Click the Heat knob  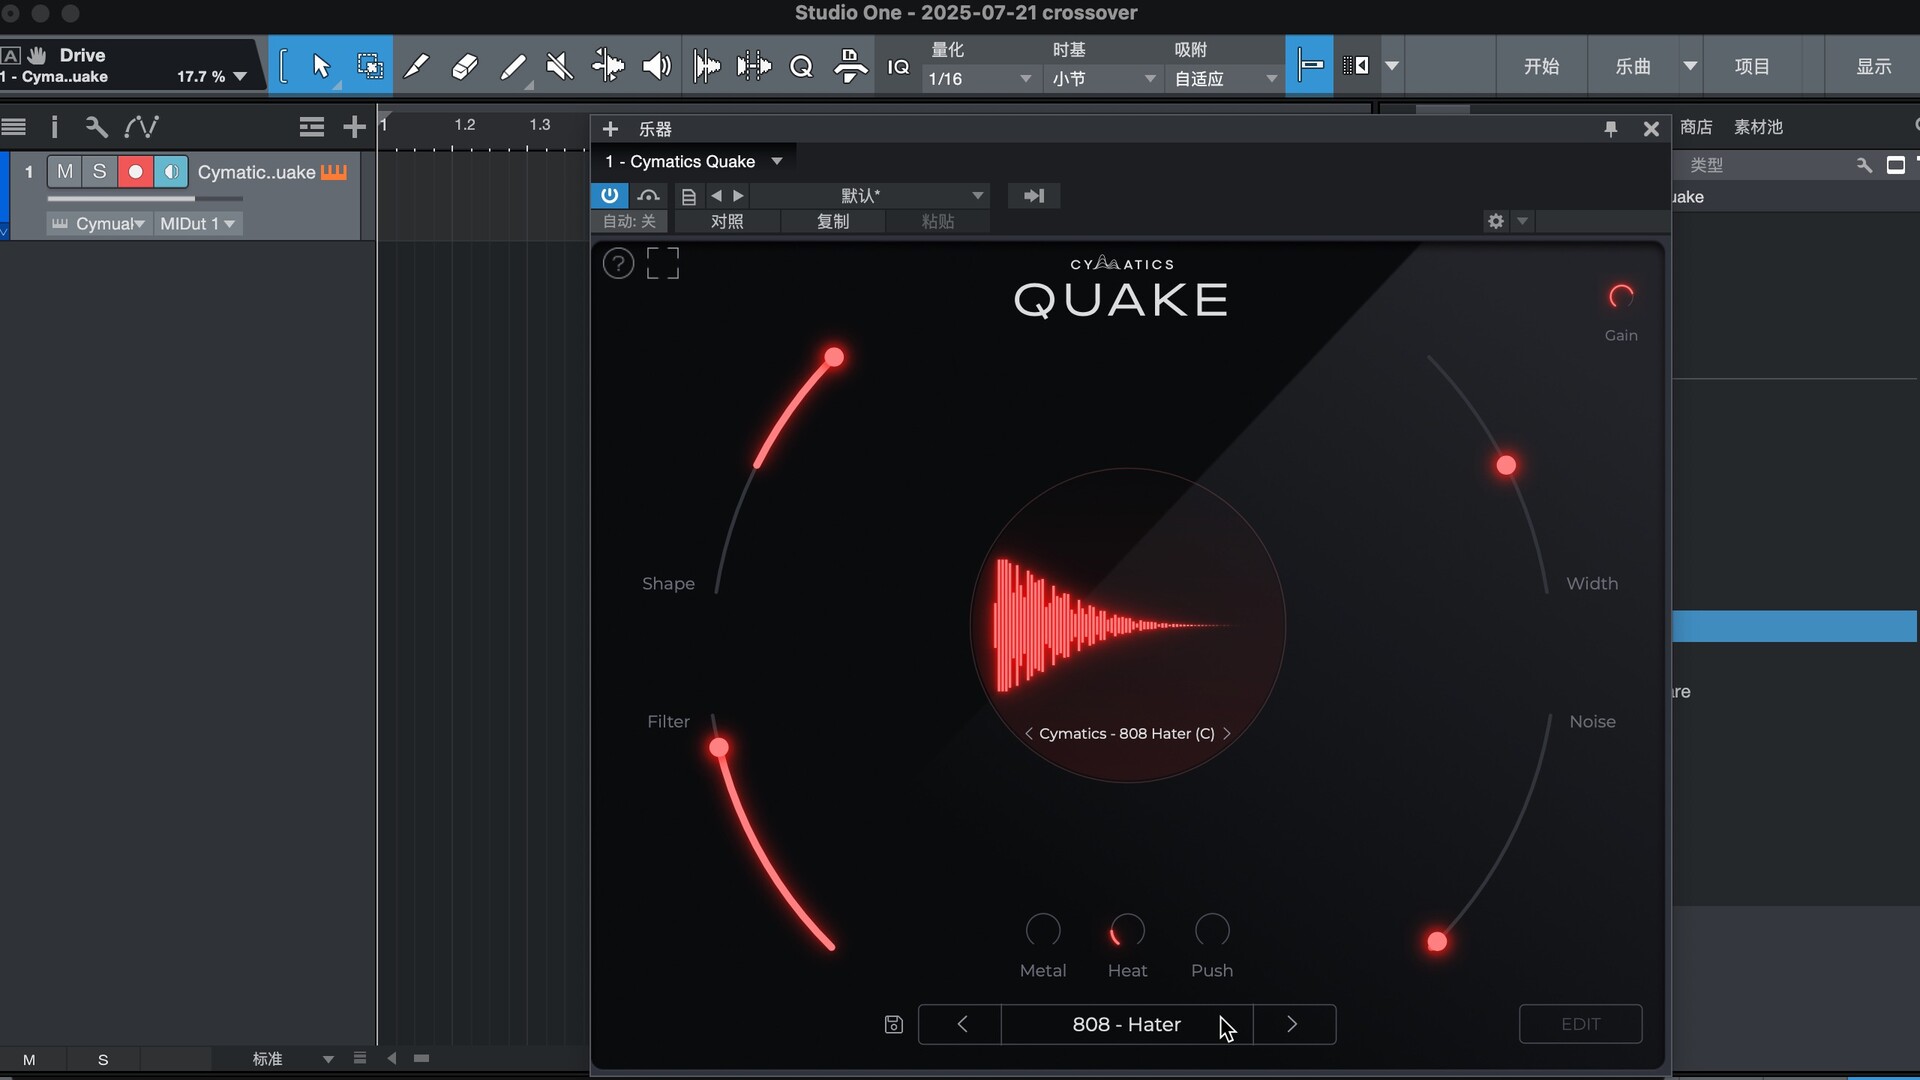tap(1127, 931)
